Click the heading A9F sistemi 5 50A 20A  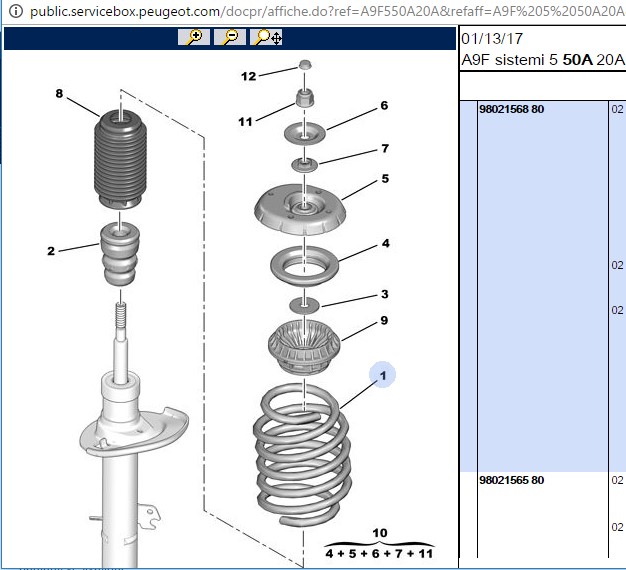coord(543,60)
